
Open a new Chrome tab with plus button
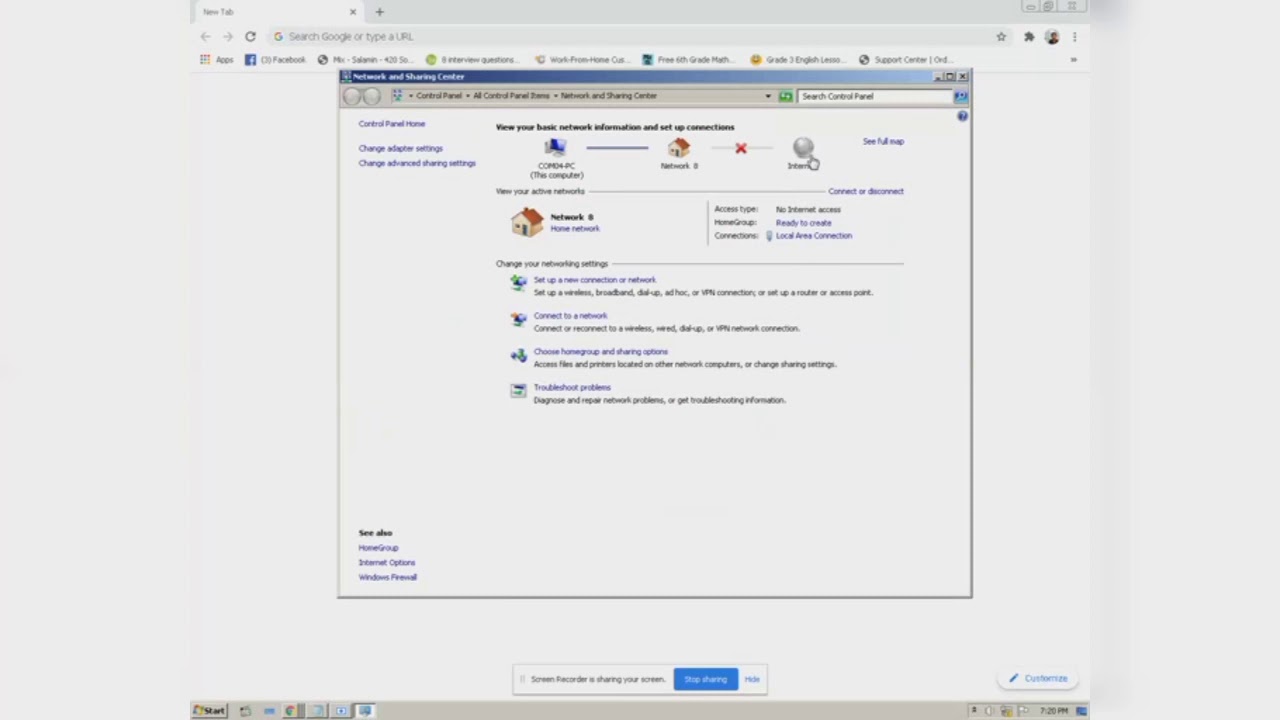pos(379,12)
